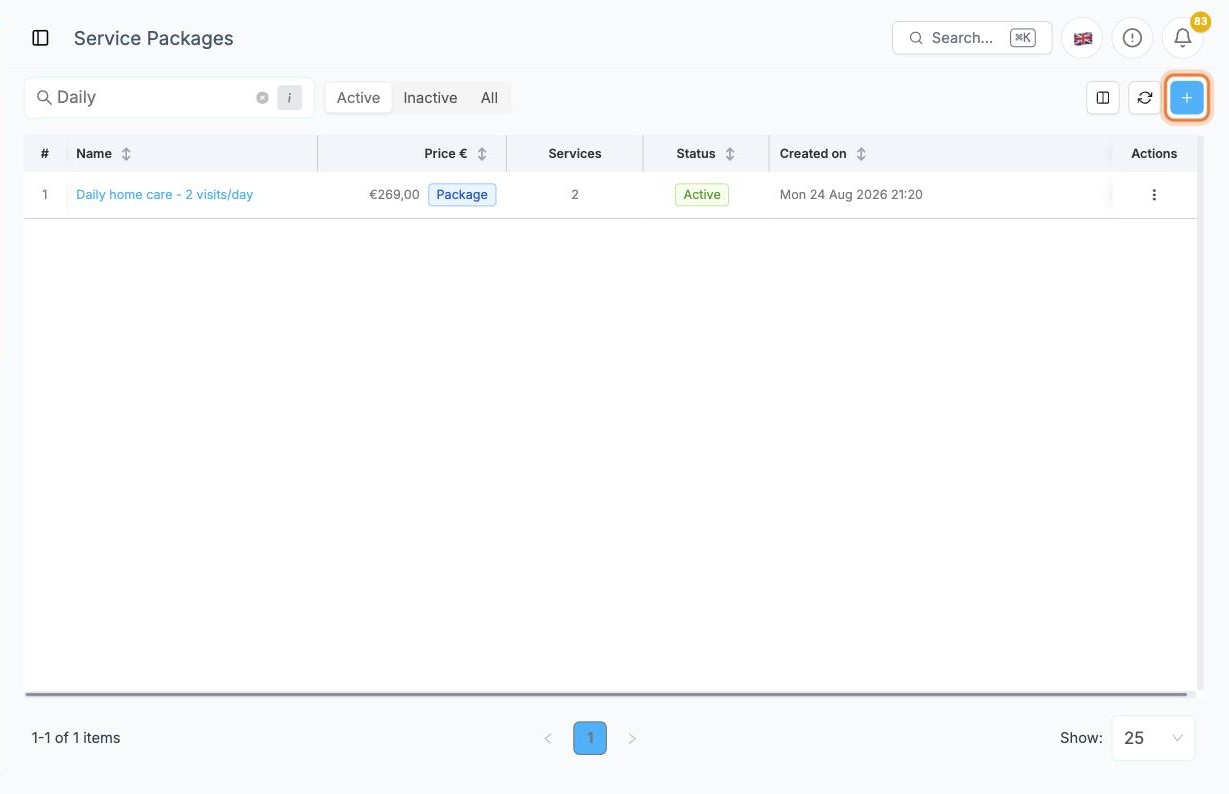Go to previous page arrow
Viewport: 1229px width, 794px height.
tap(548, 738)
